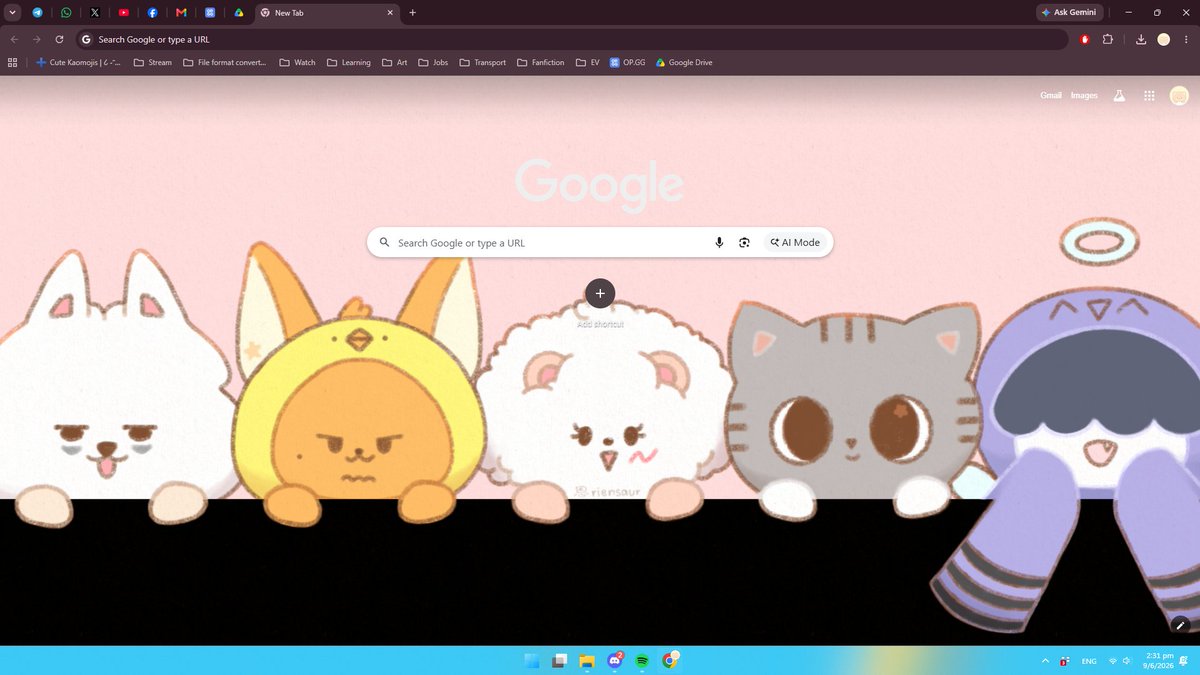Switch to the pinned Gmail tab
Viewport: 1200px width, 675px height.
tap(181, 13)
